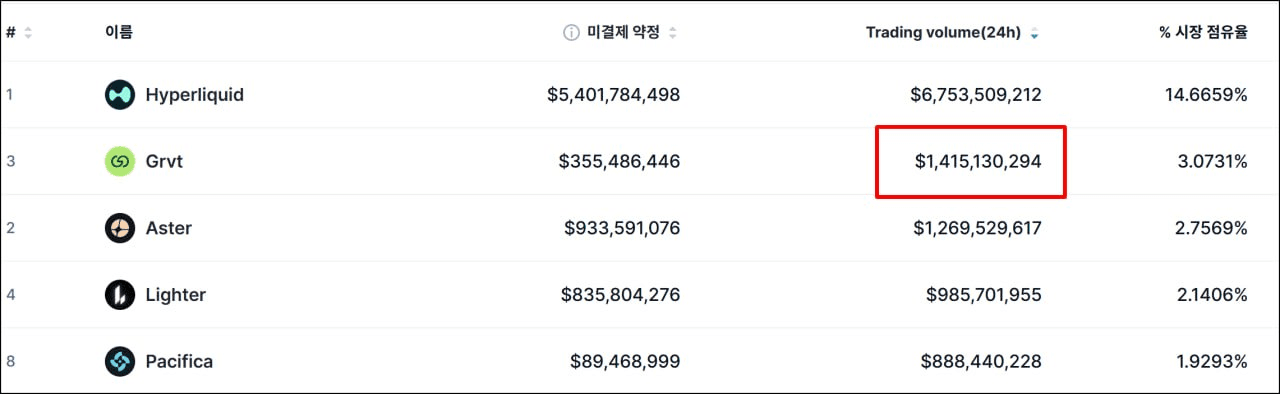Click the Lighter logo icon
Screen dimensions: 1280x394
[120, 295]
